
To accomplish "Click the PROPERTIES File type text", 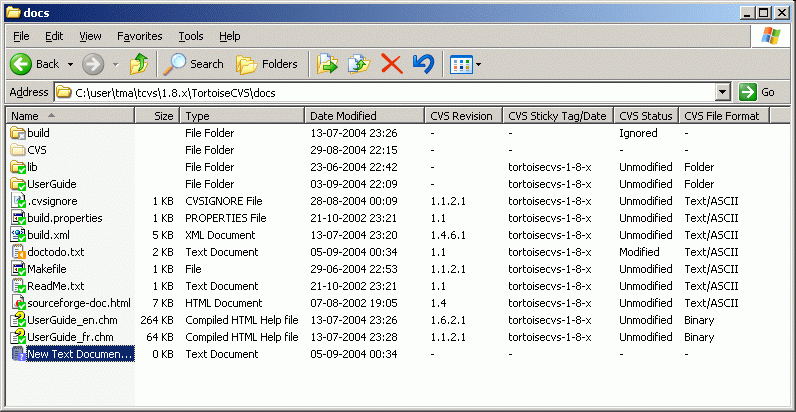I will tap(226, 218).
